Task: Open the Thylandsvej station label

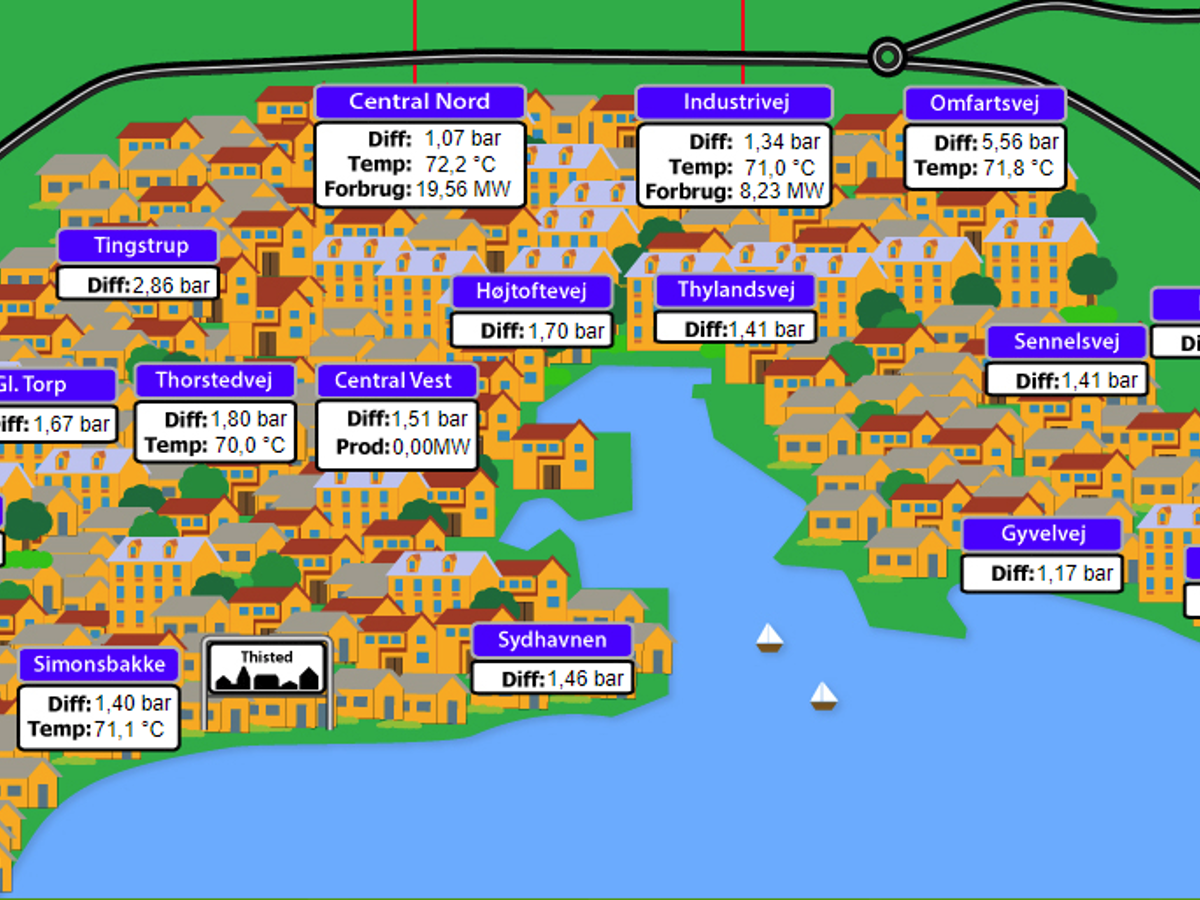Action: point(735,291)
